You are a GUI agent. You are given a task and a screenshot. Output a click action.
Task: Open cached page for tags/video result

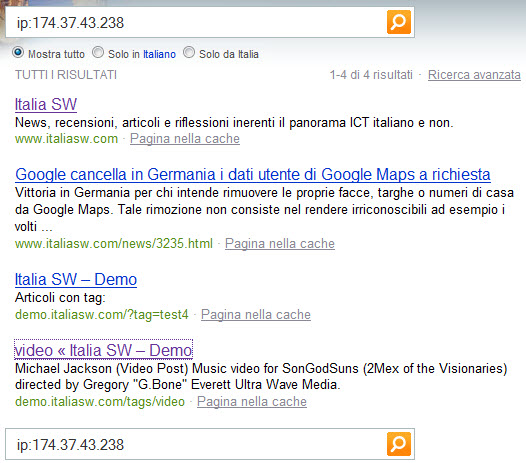(x=252, y=402)
